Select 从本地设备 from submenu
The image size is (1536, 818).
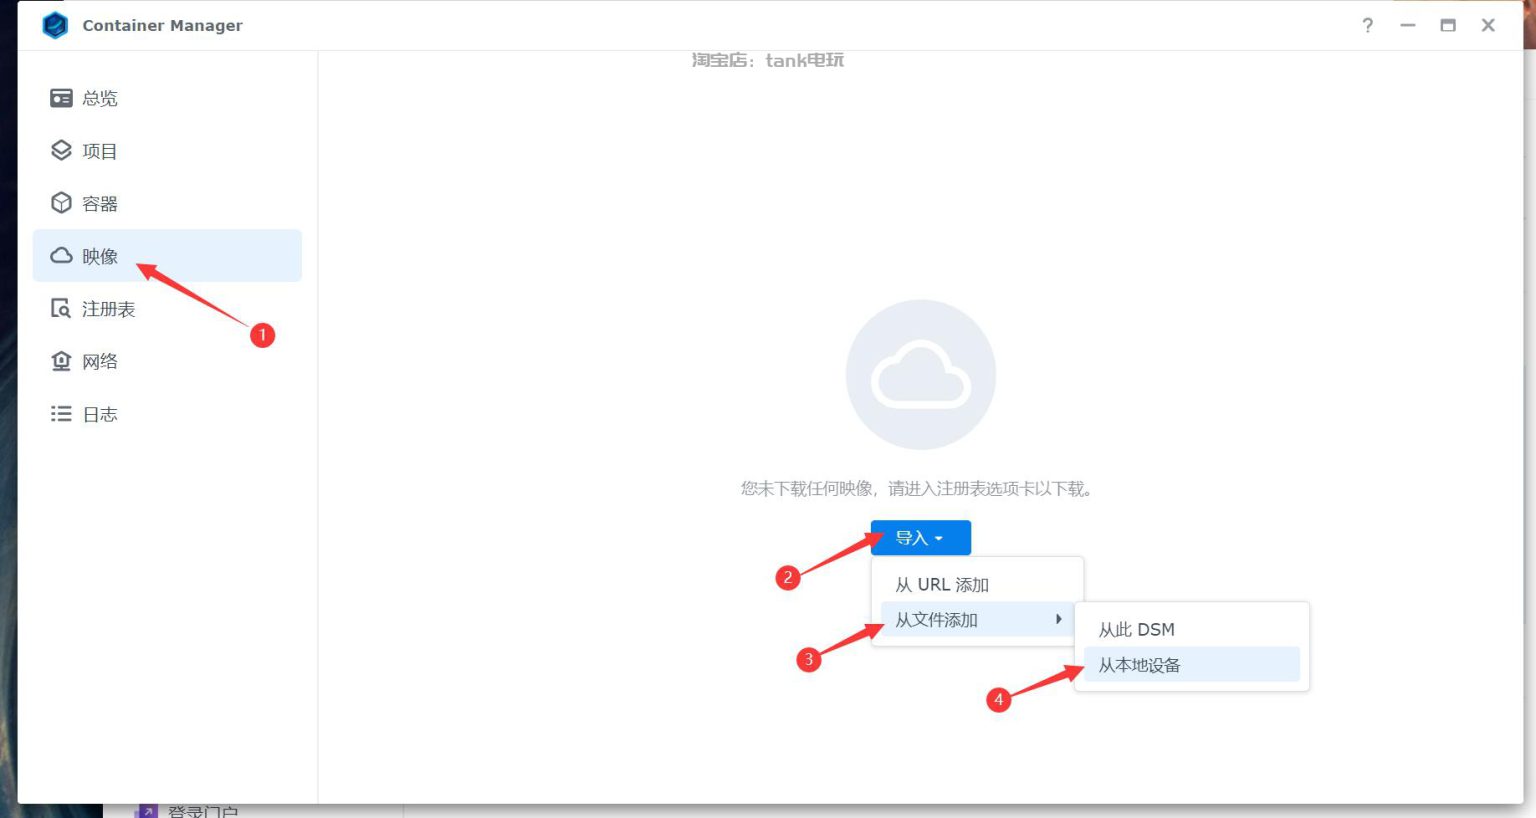tap(1139, 665)
